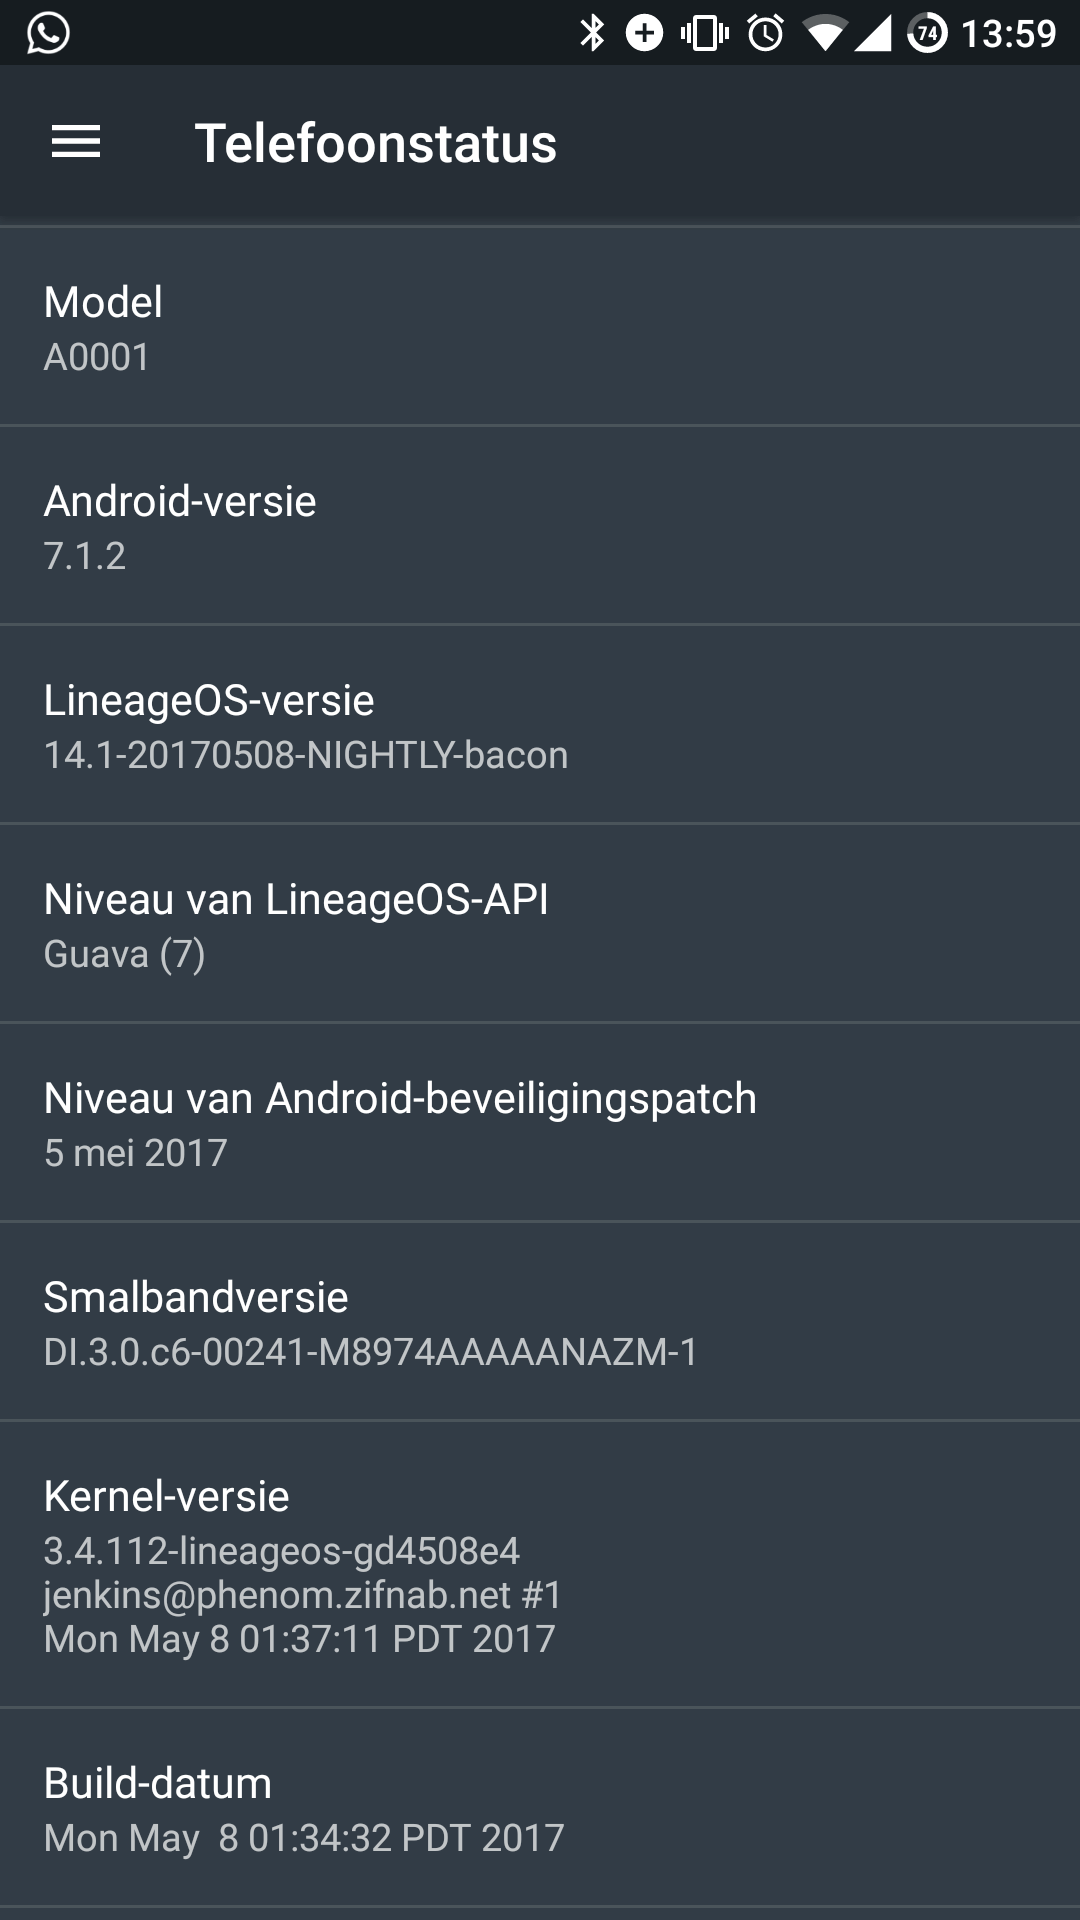Tap the Android-versie 7.1.2 item
This screenshot has width=1080, height=1920.
[540, 527]
